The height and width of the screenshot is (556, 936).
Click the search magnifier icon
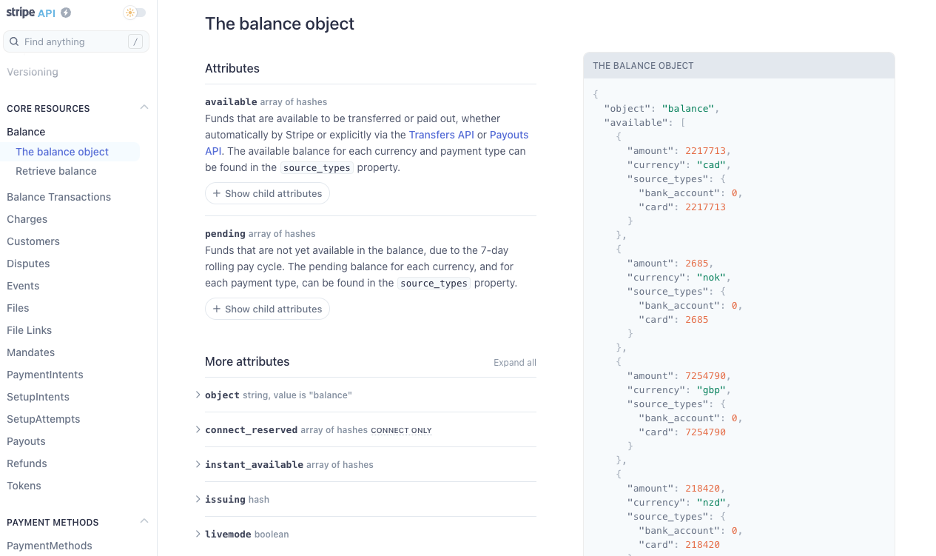pyautogui.click(x=14, y=42)
